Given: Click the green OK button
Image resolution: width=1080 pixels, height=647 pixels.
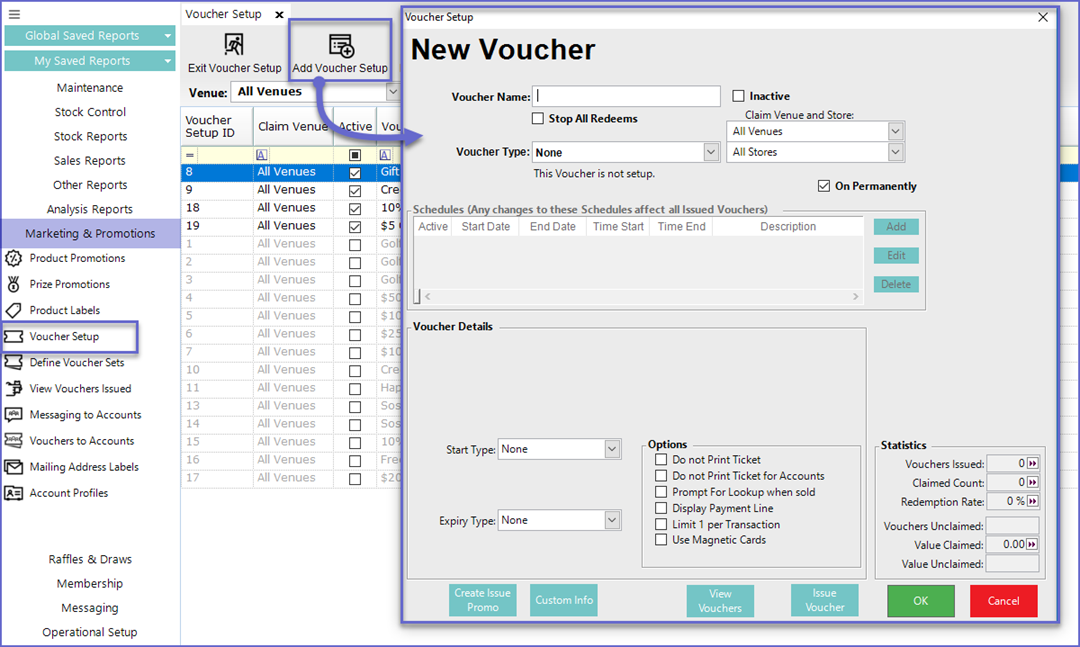Looking at the screenshot, I should pos(920,601).
